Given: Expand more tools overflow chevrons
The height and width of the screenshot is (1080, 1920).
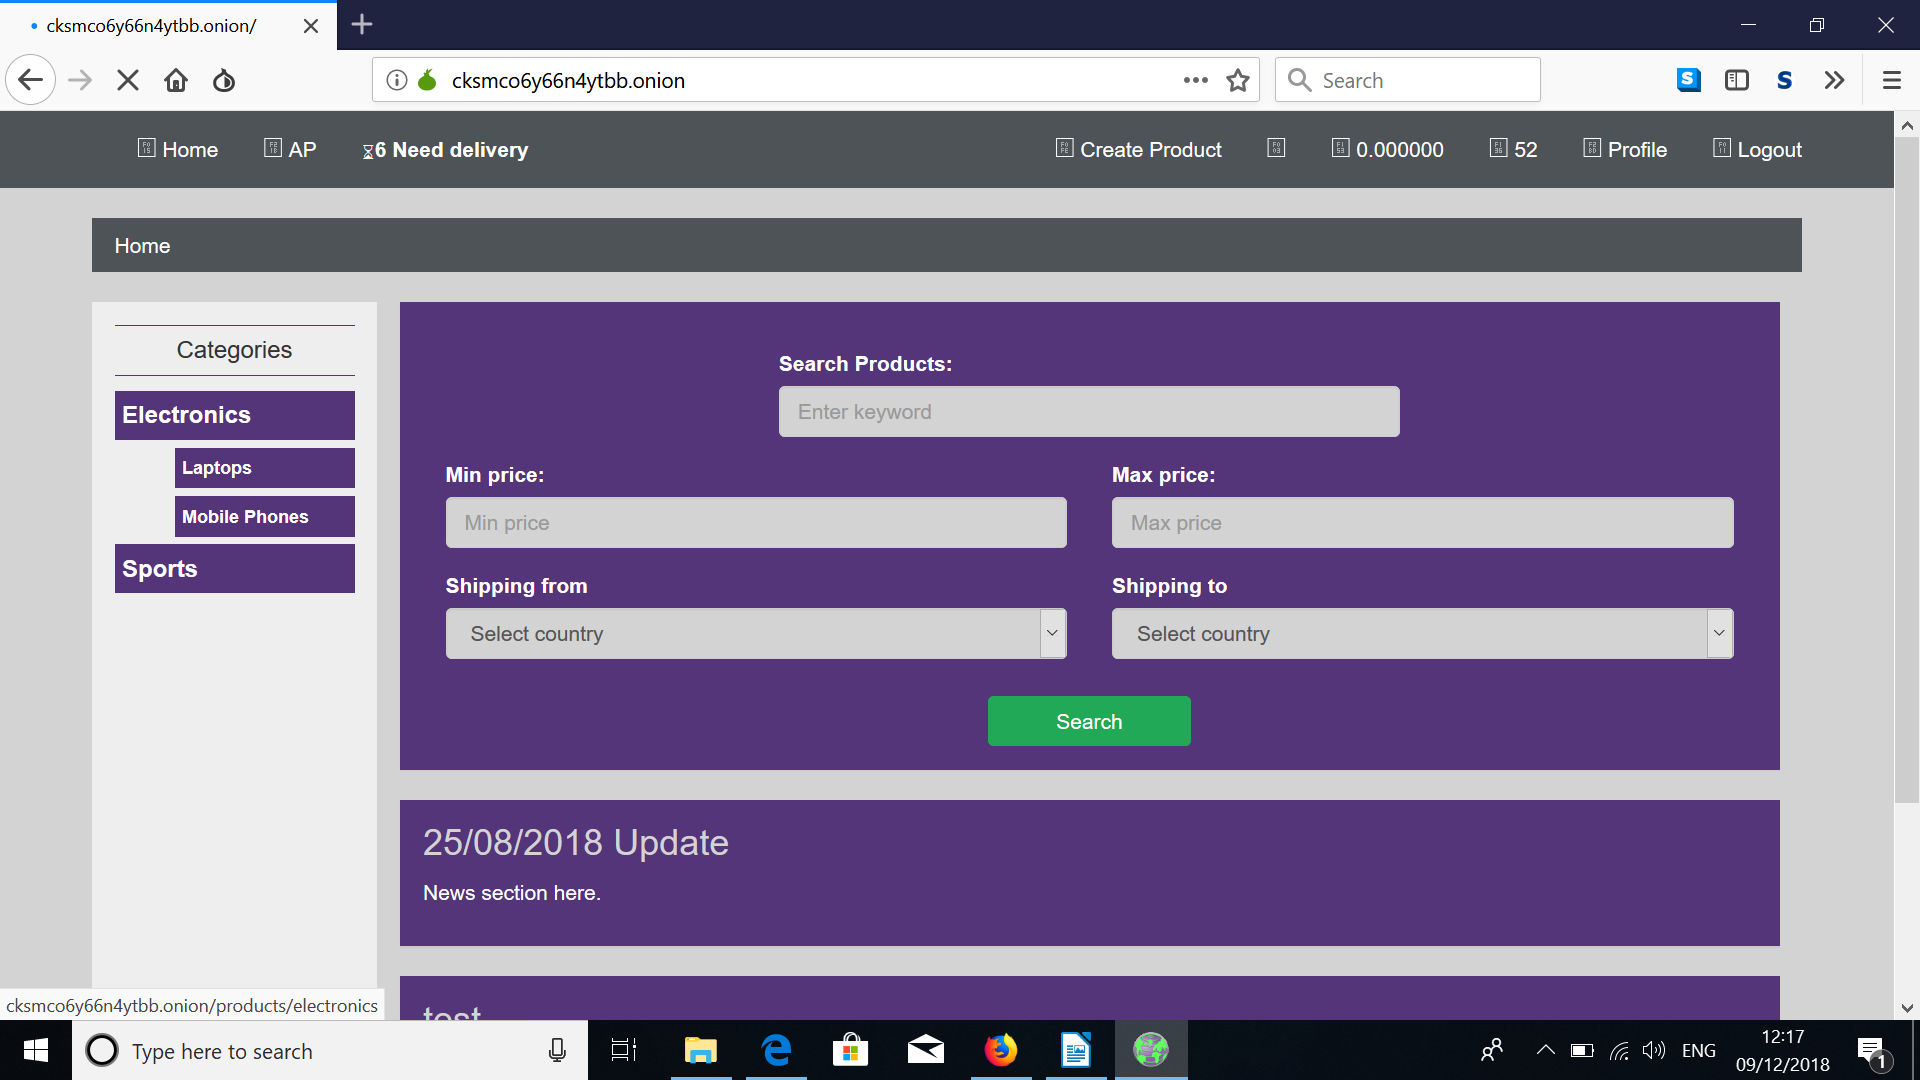Looking at the screenshot, I should click(x=1834, y=80).
